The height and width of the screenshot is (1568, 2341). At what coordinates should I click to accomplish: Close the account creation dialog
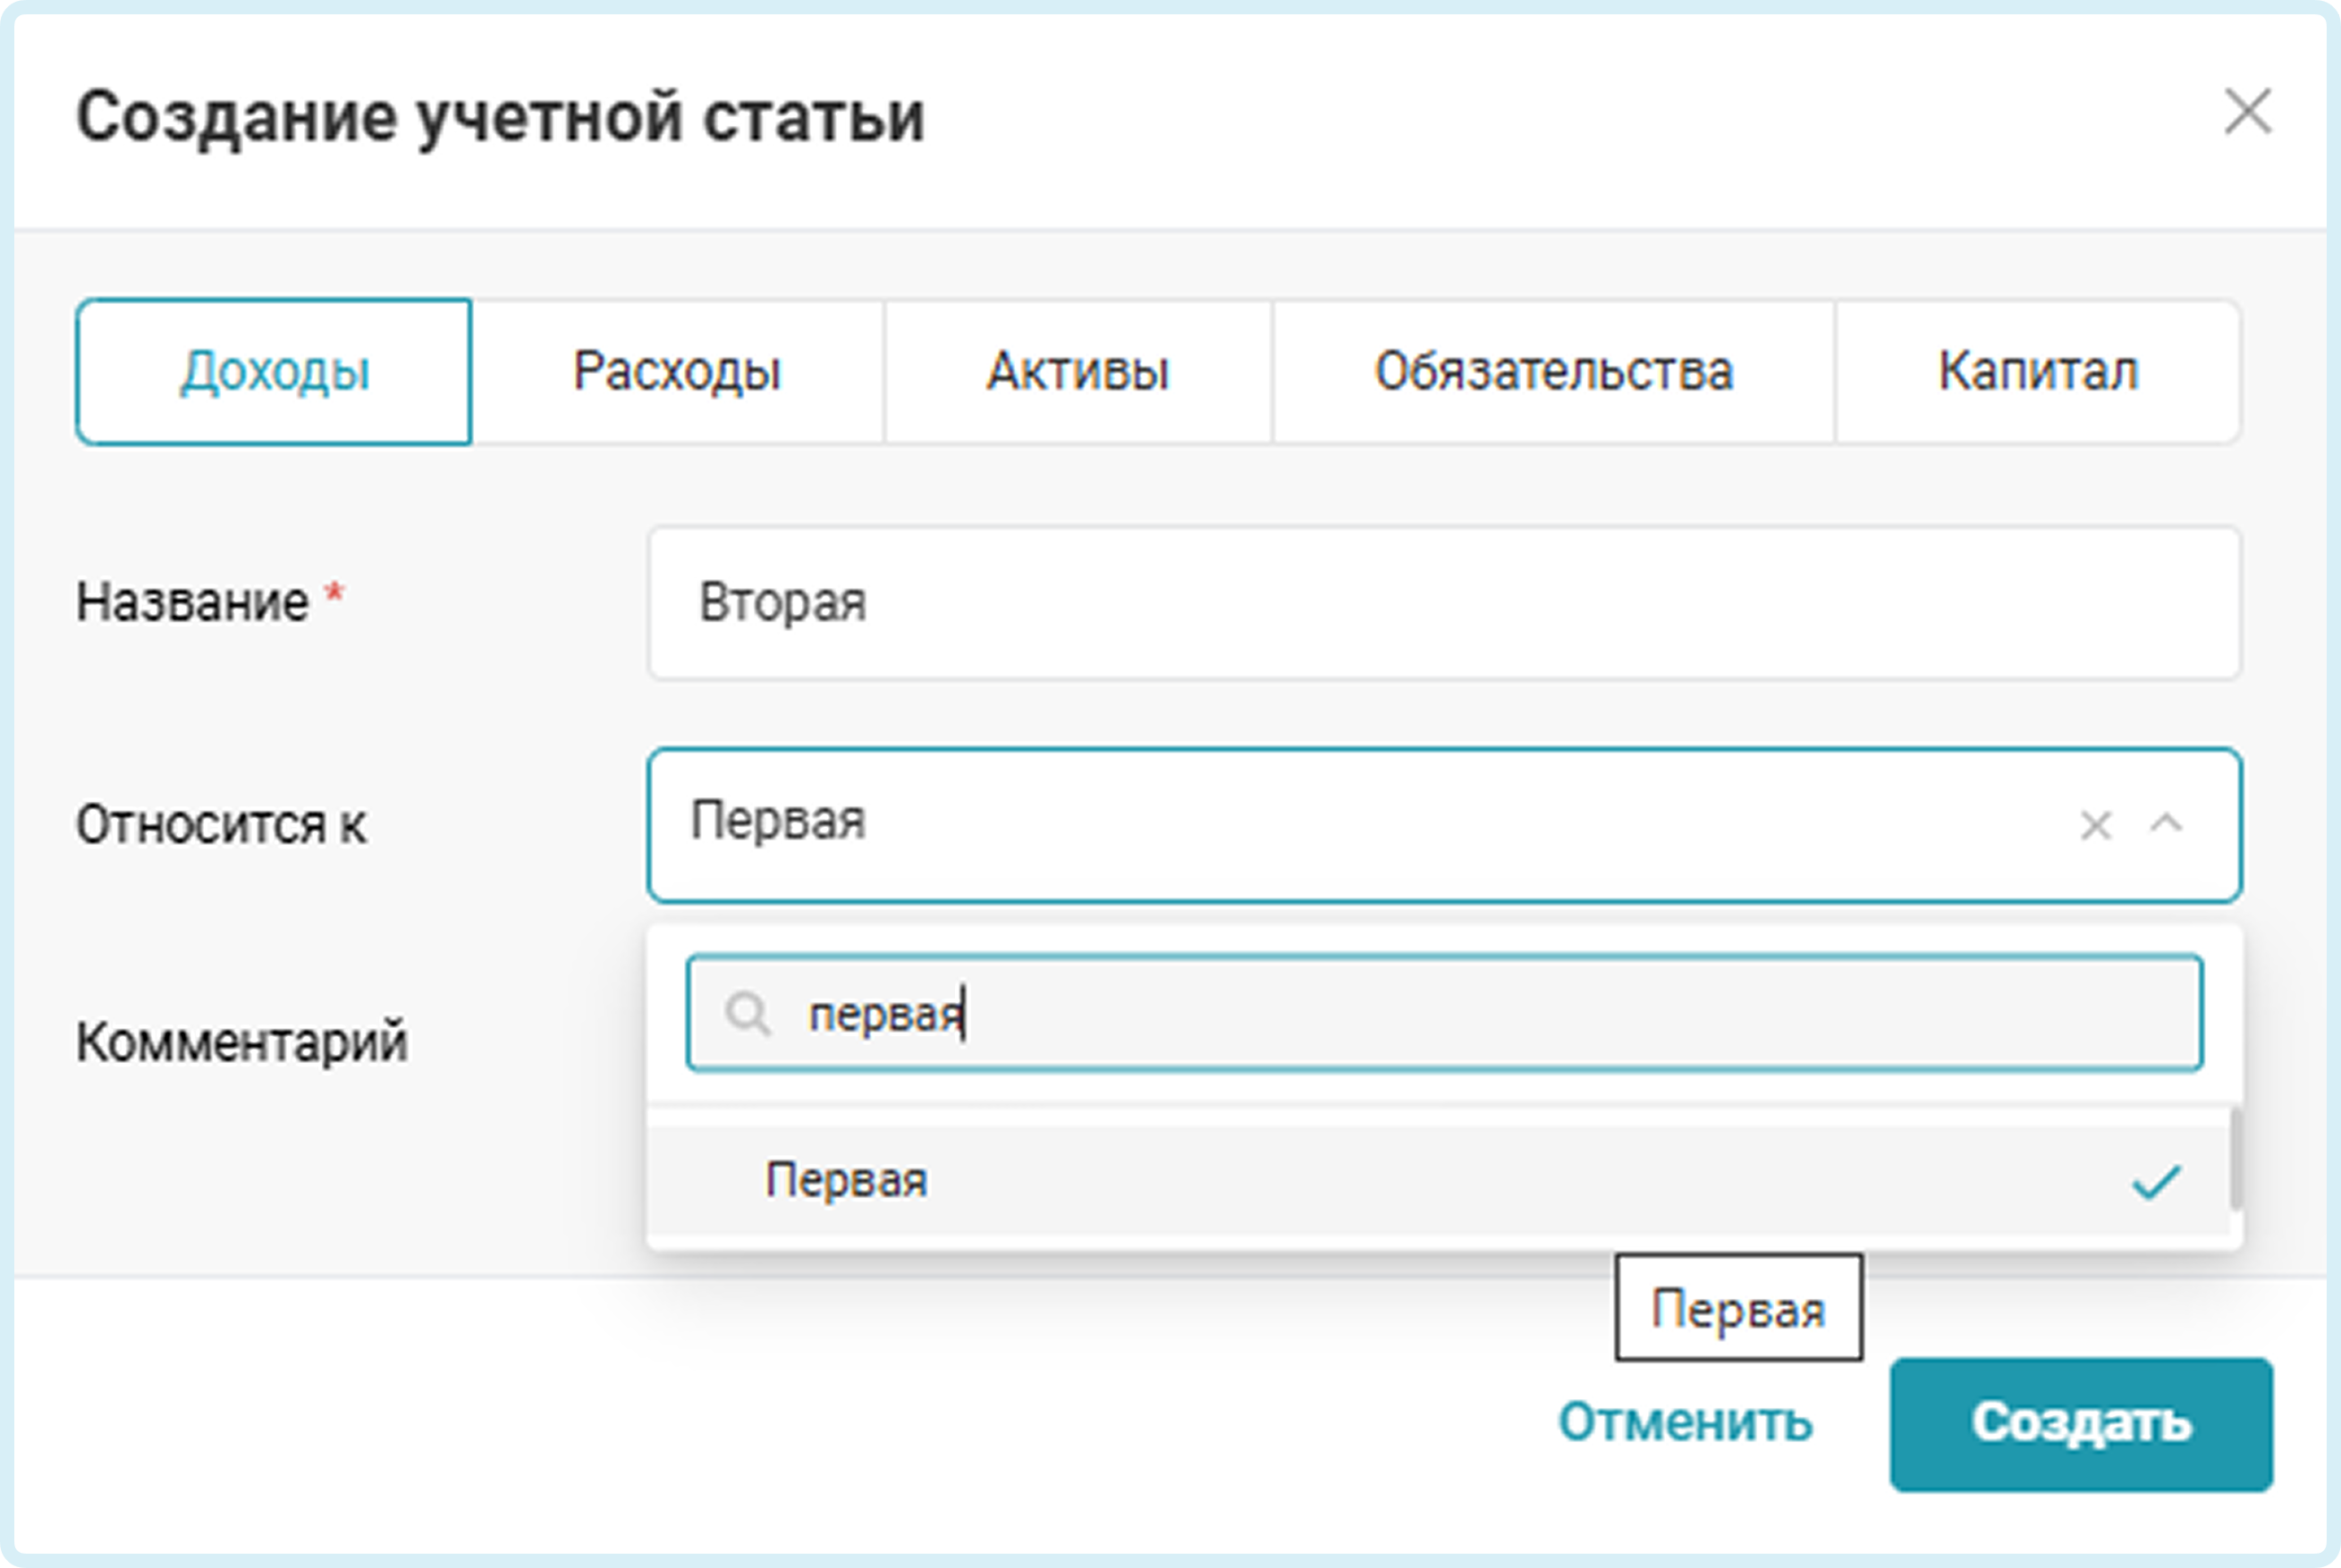[x=2247, y=111]
